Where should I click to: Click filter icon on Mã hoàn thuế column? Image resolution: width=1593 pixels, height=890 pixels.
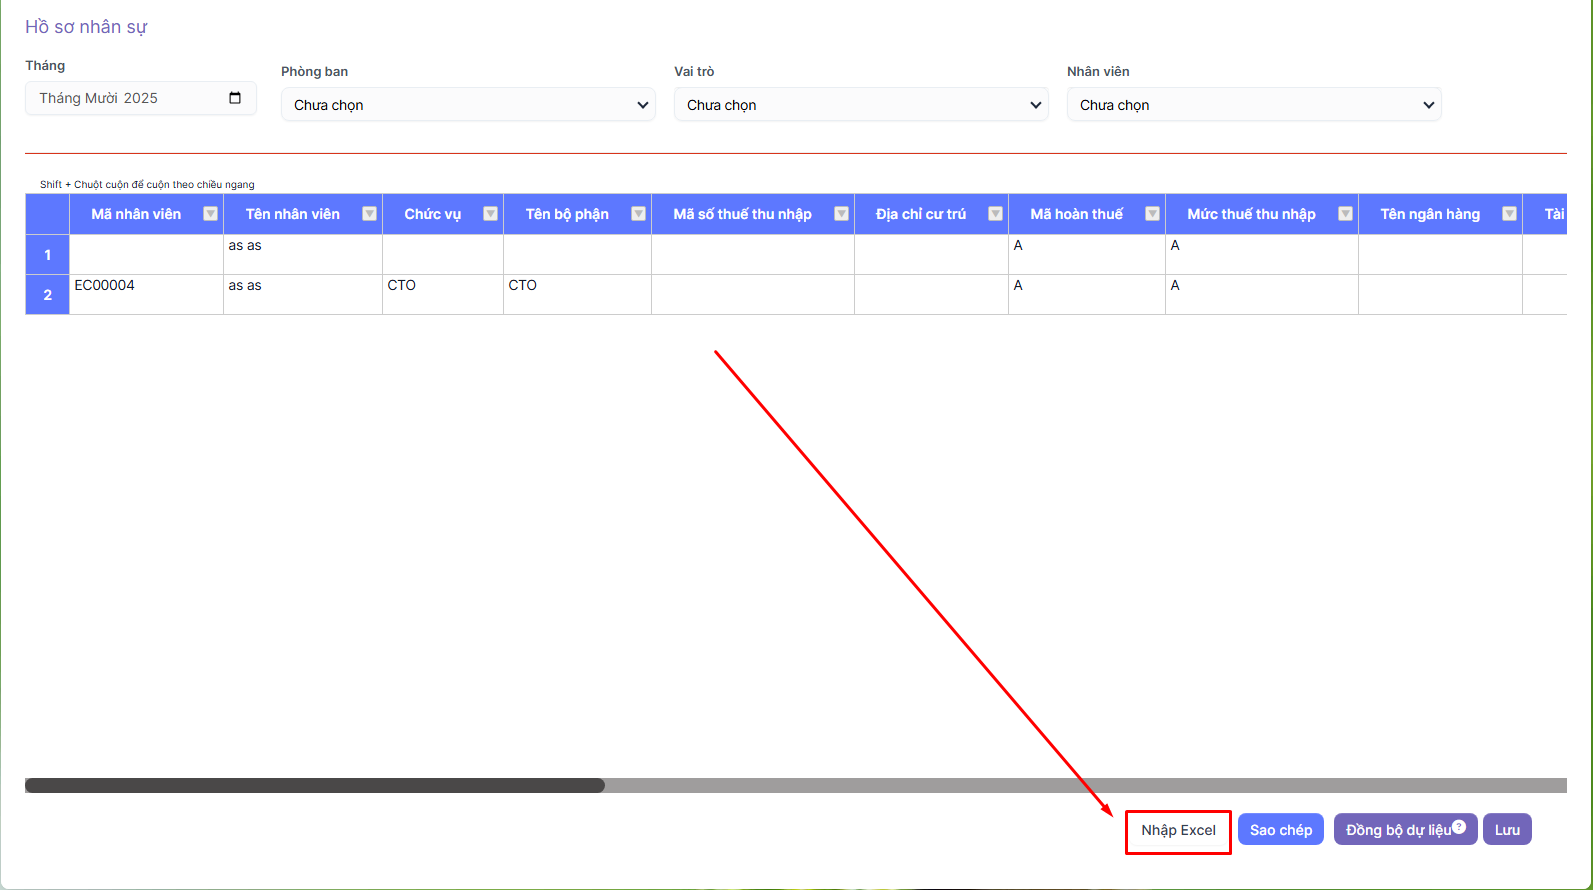[x=1152, y=214]
